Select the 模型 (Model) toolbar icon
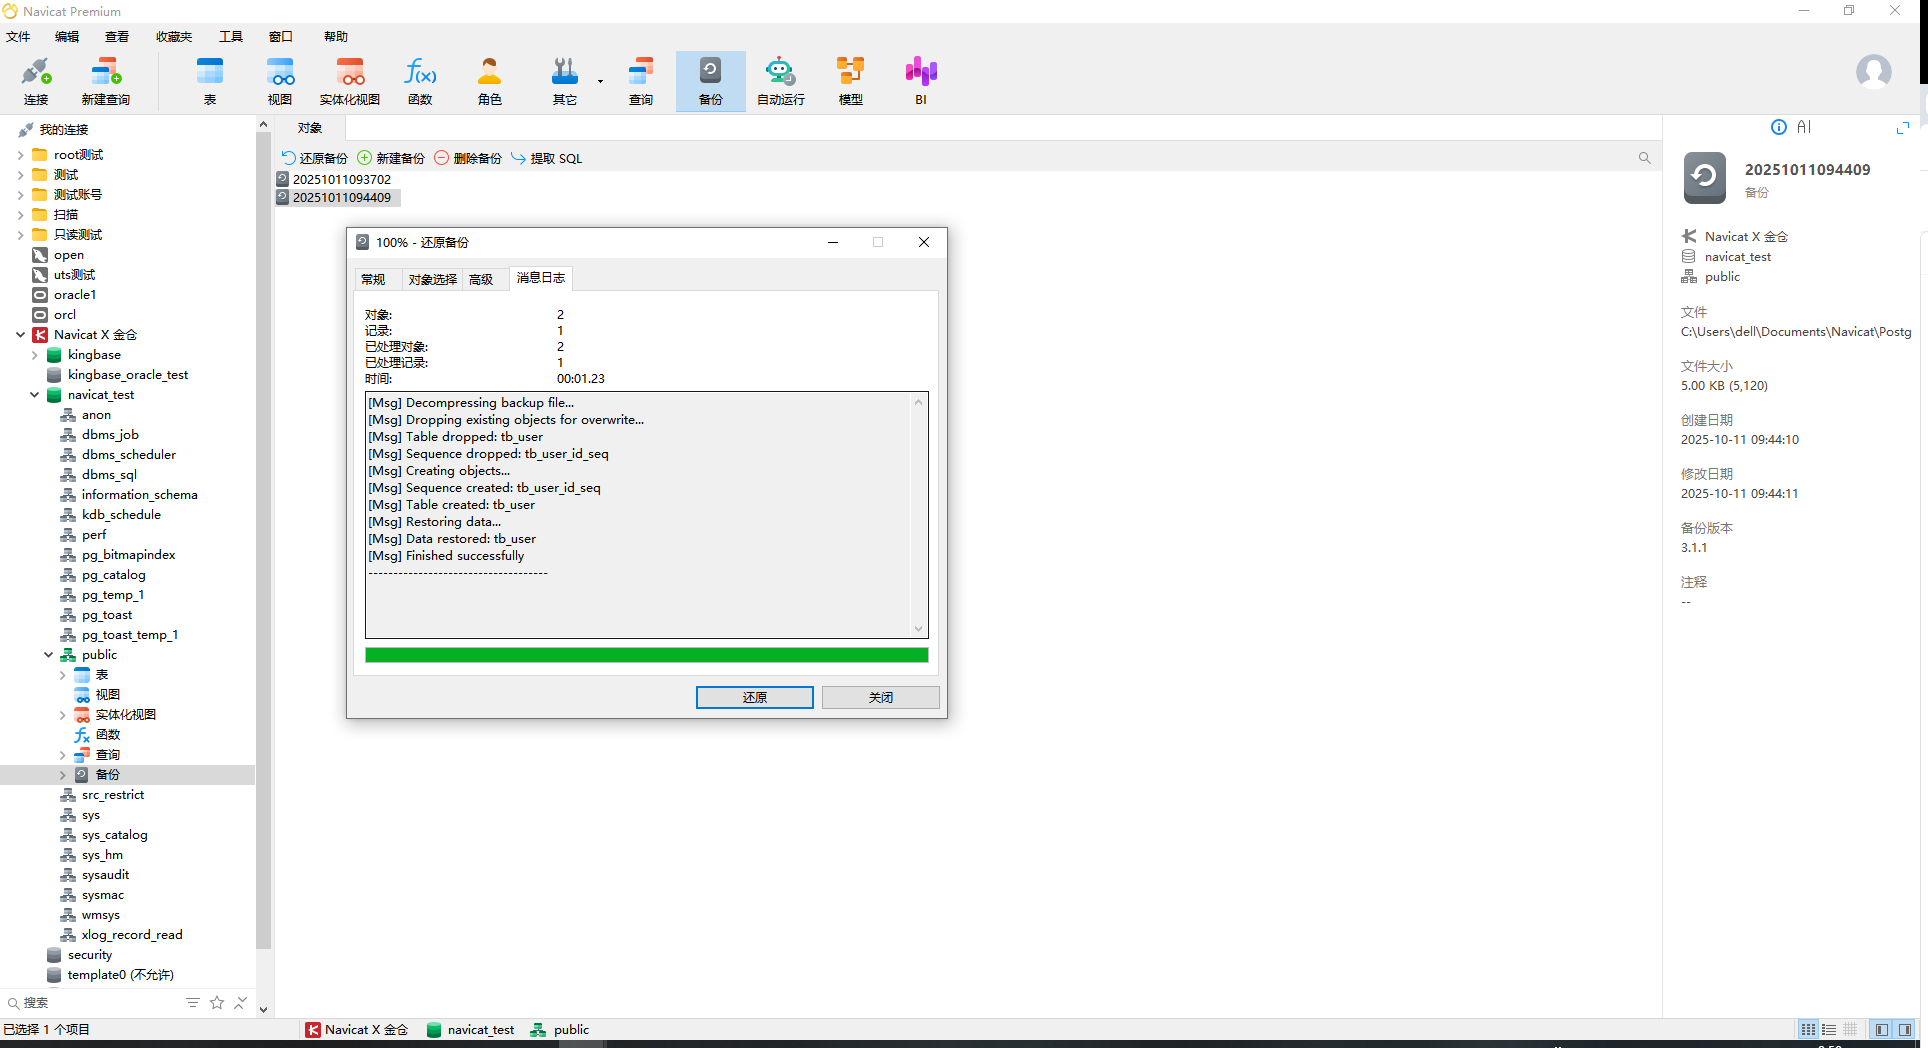 (851, 81)
